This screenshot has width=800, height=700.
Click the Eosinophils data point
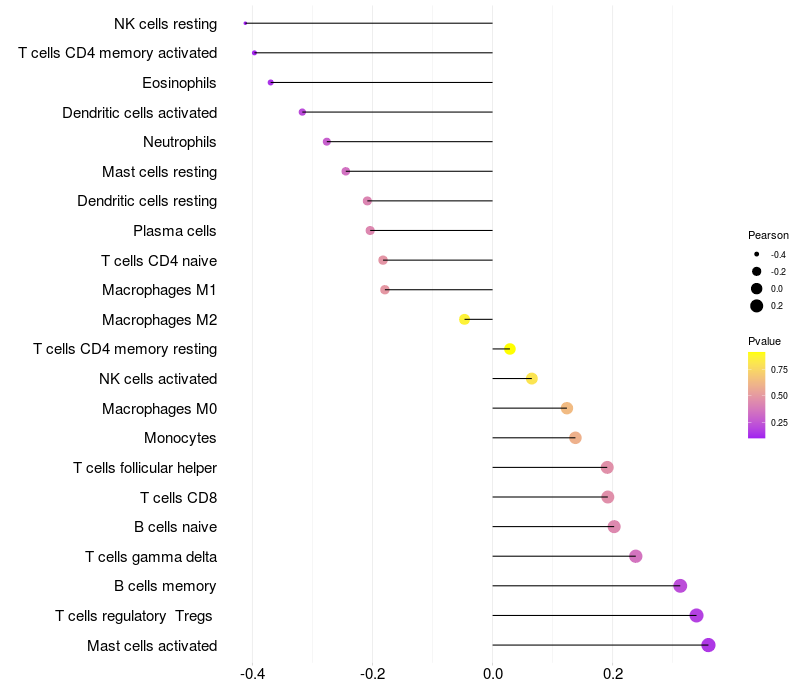270,82
